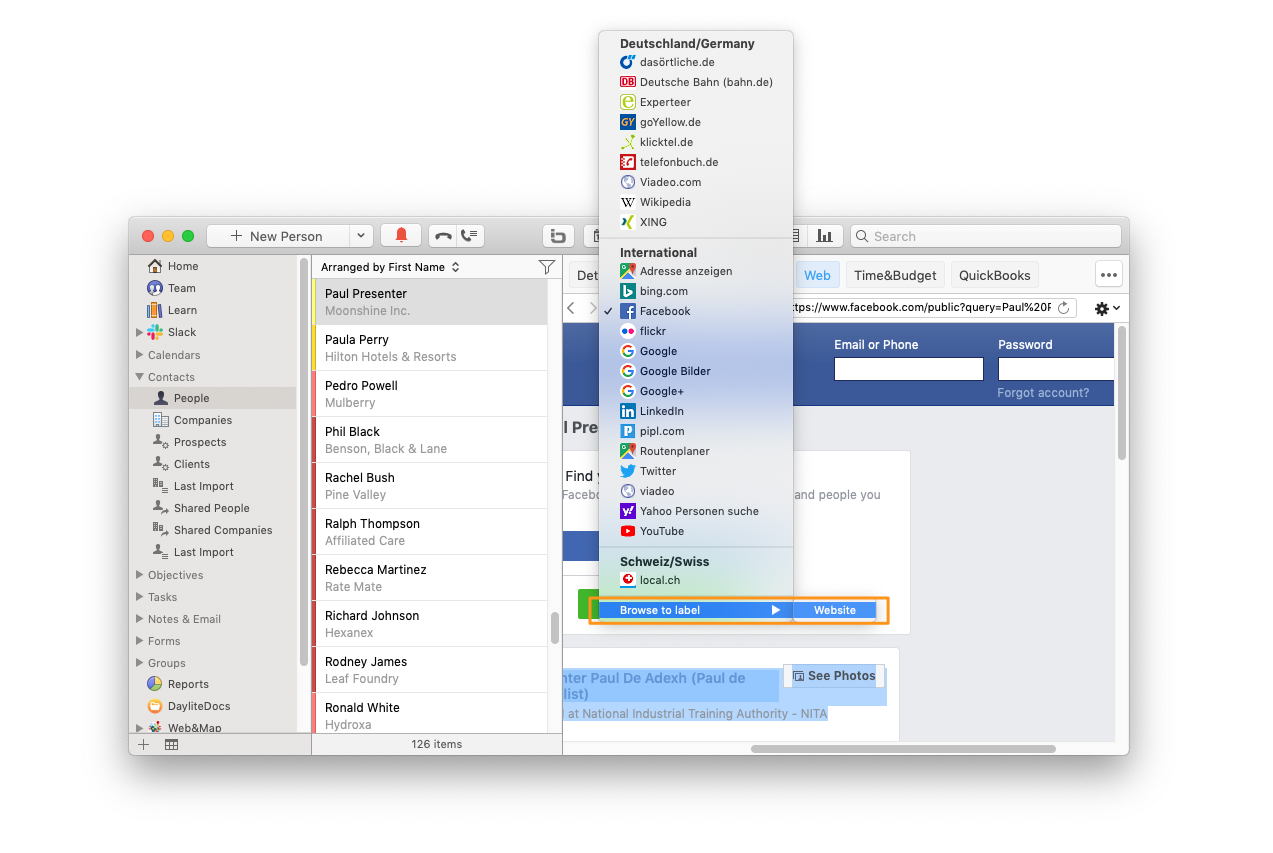Click the red notification bell icon
Viewport: 1273px width, 853px height.
click(x=401, y=236)
